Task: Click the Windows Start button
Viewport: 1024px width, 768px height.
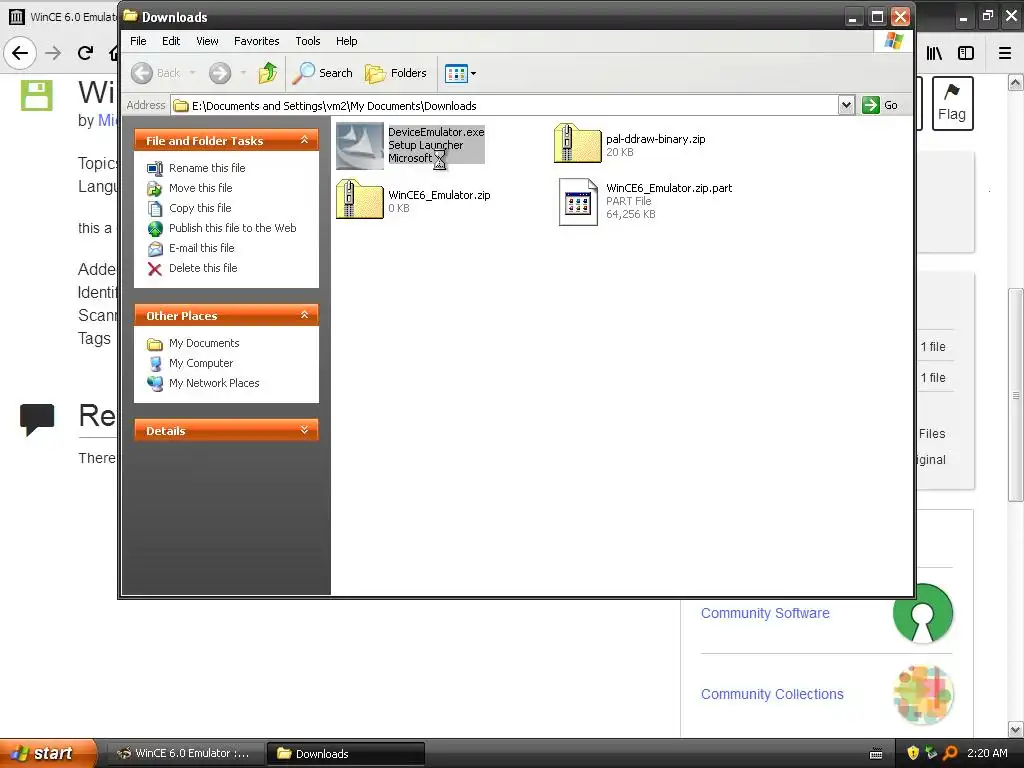Action: [x=46, y=753]
